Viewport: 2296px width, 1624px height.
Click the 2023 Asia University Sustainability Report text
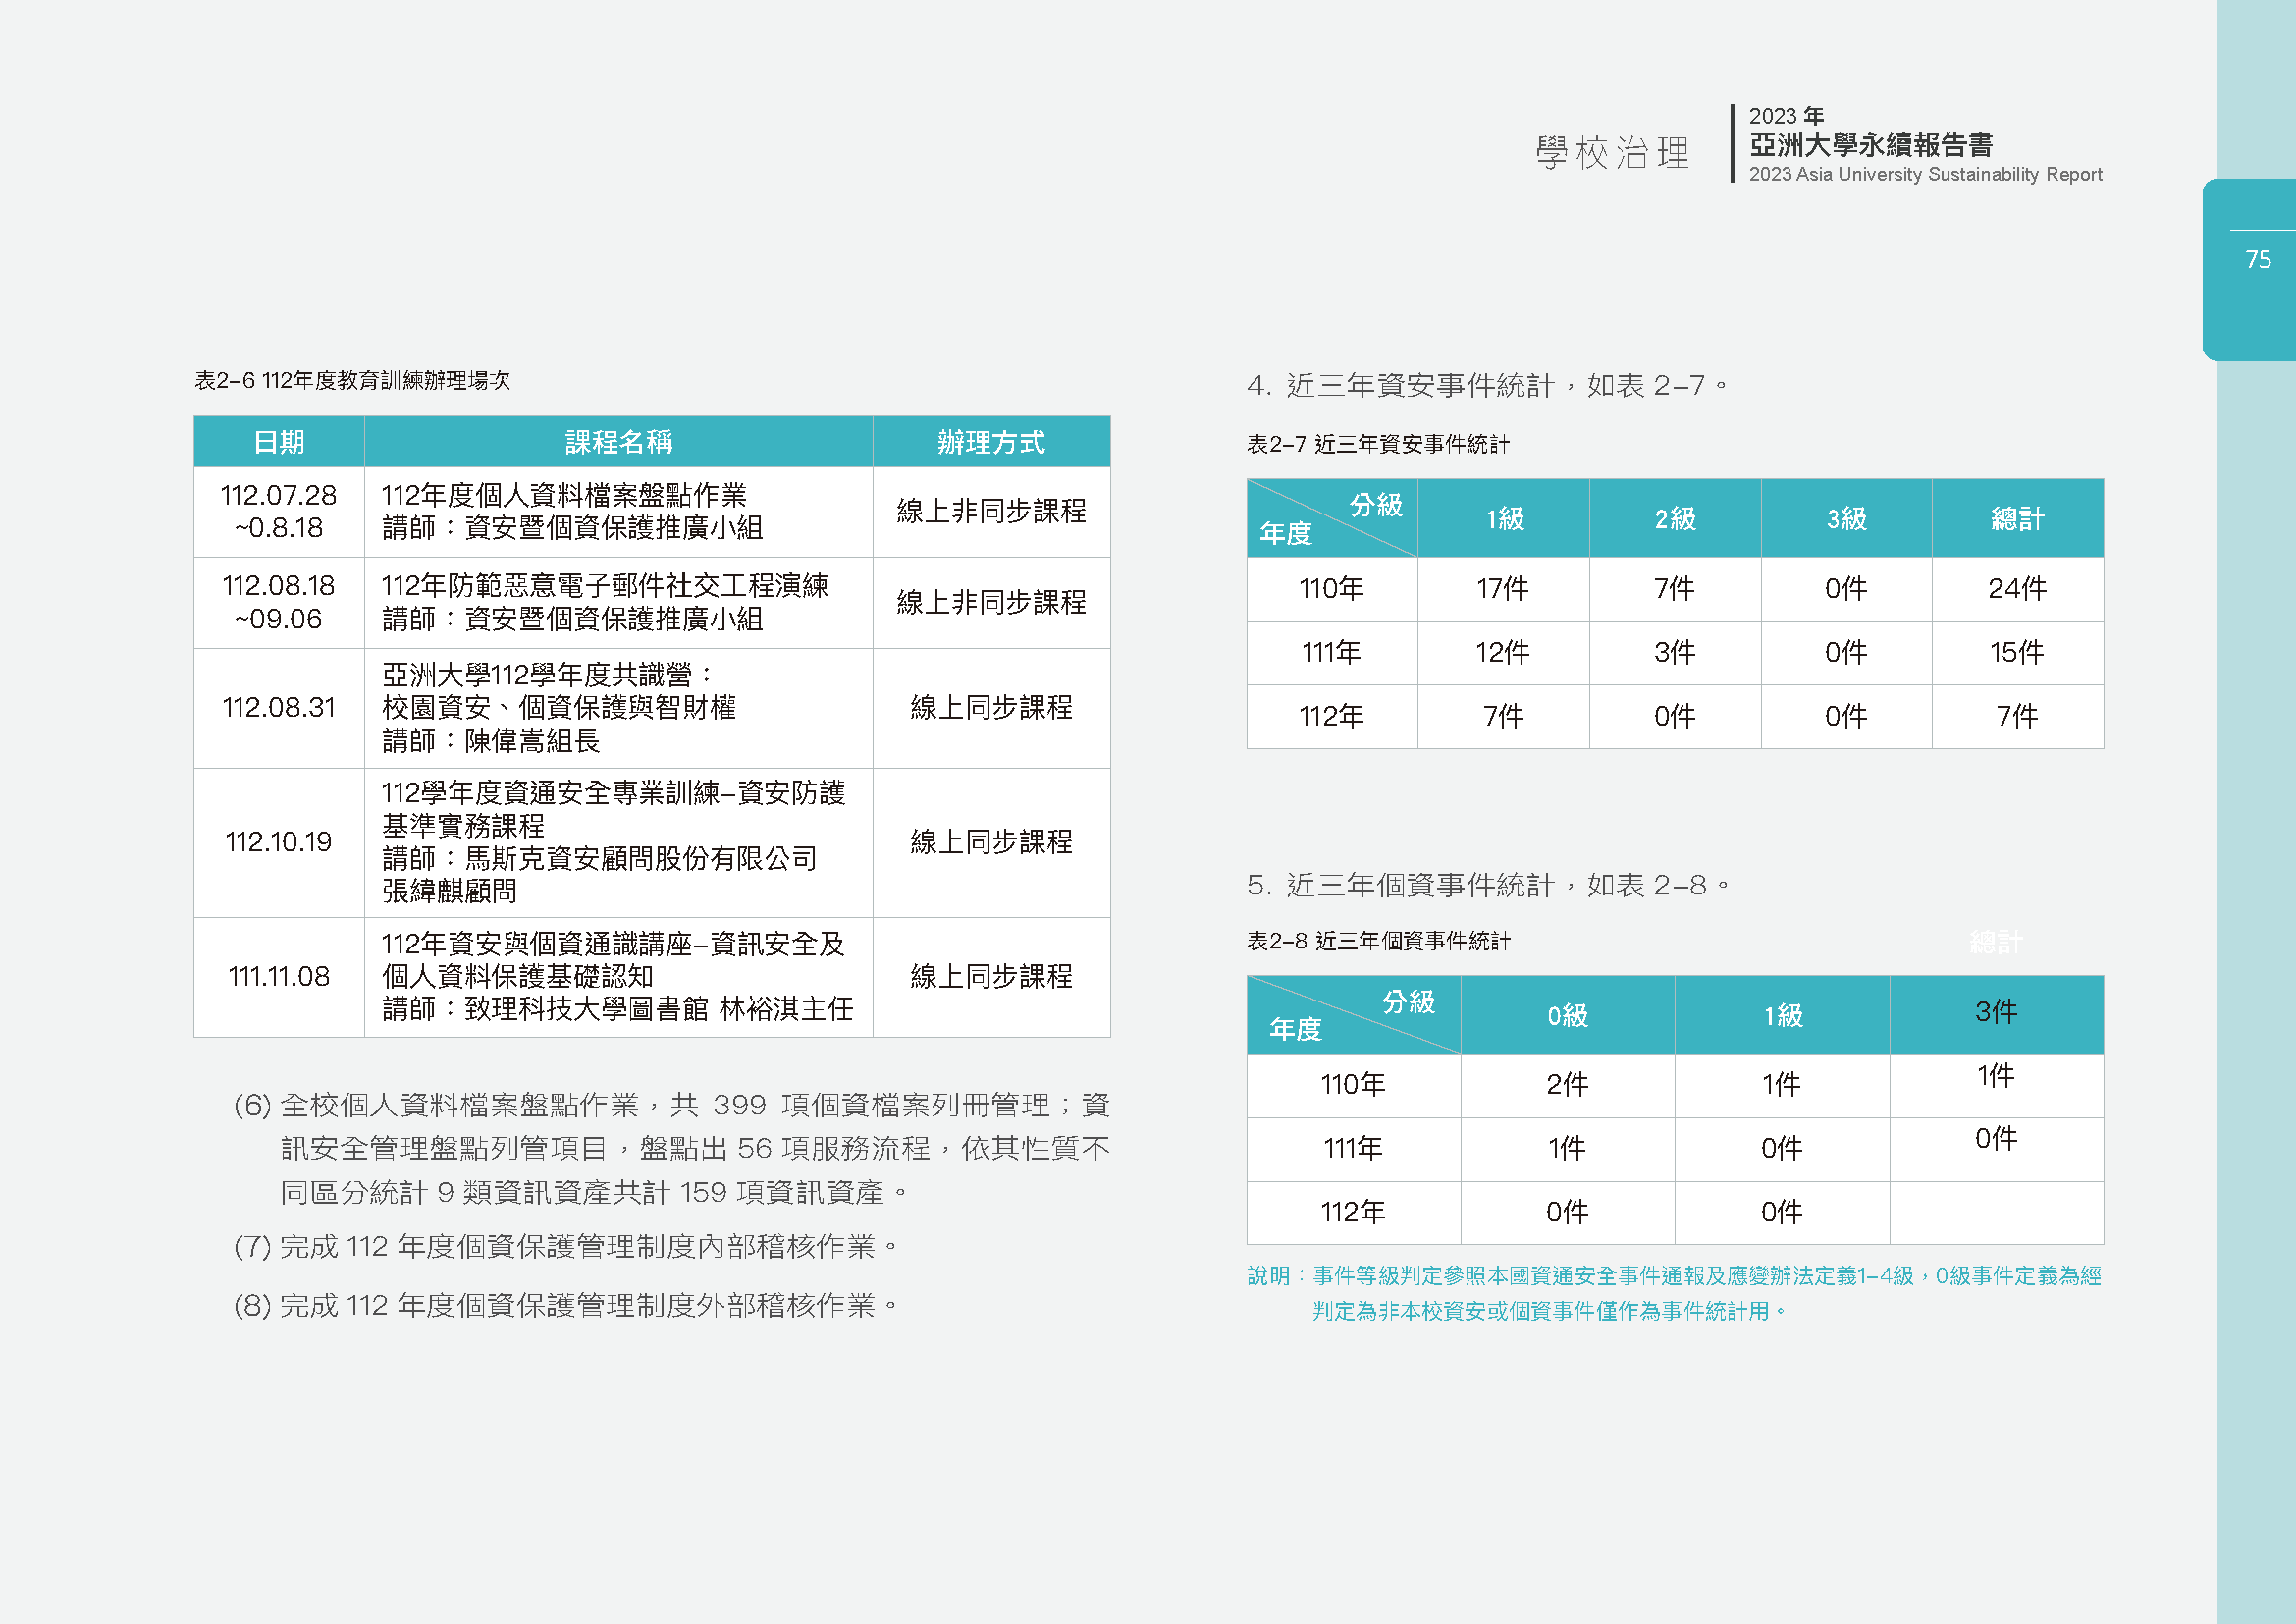[x=1925, y=174]
